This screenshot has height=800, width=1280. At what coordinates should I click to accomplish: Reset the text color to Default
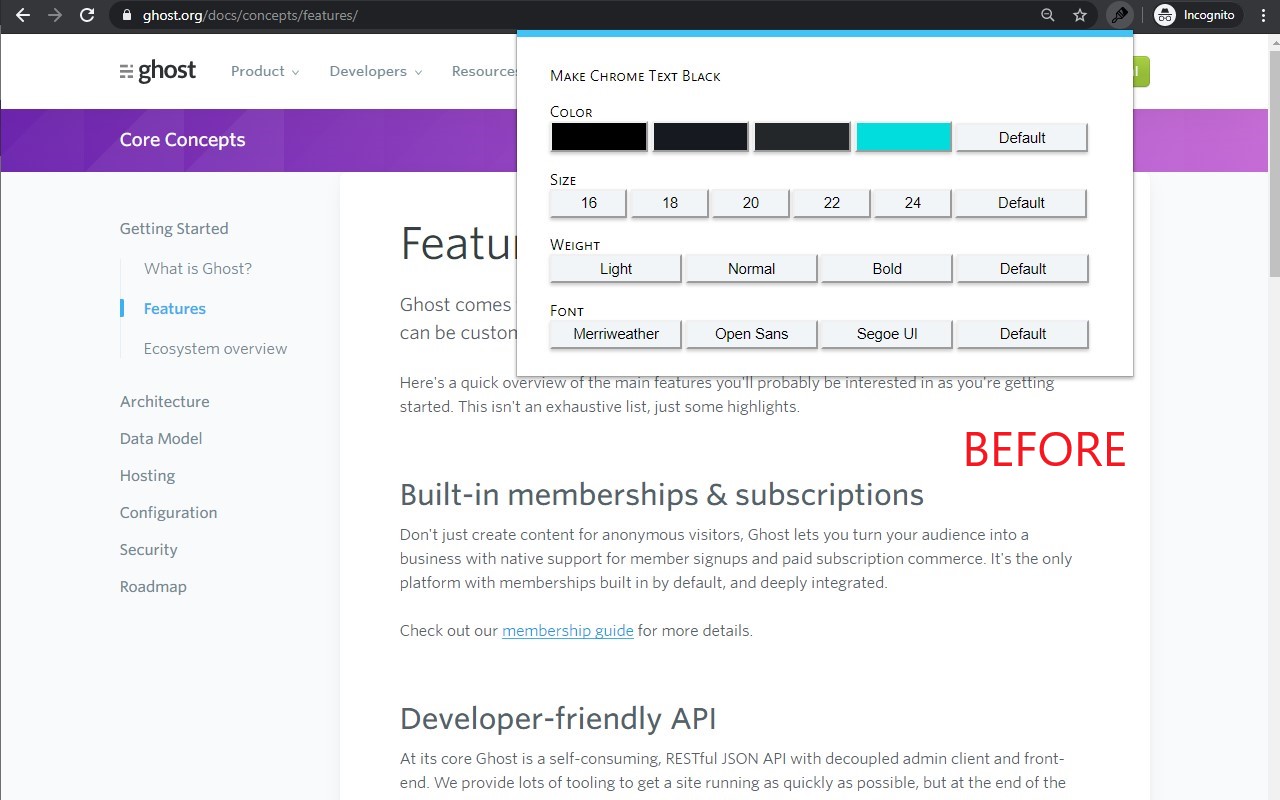[1022, 138]
